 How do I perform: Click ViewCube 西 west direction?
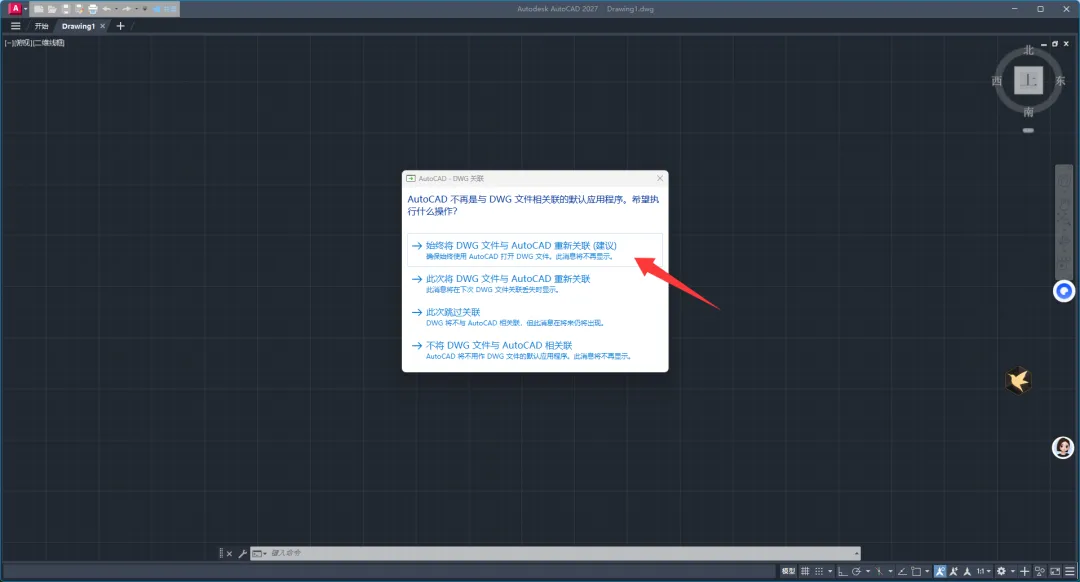(x=997, y=81)
